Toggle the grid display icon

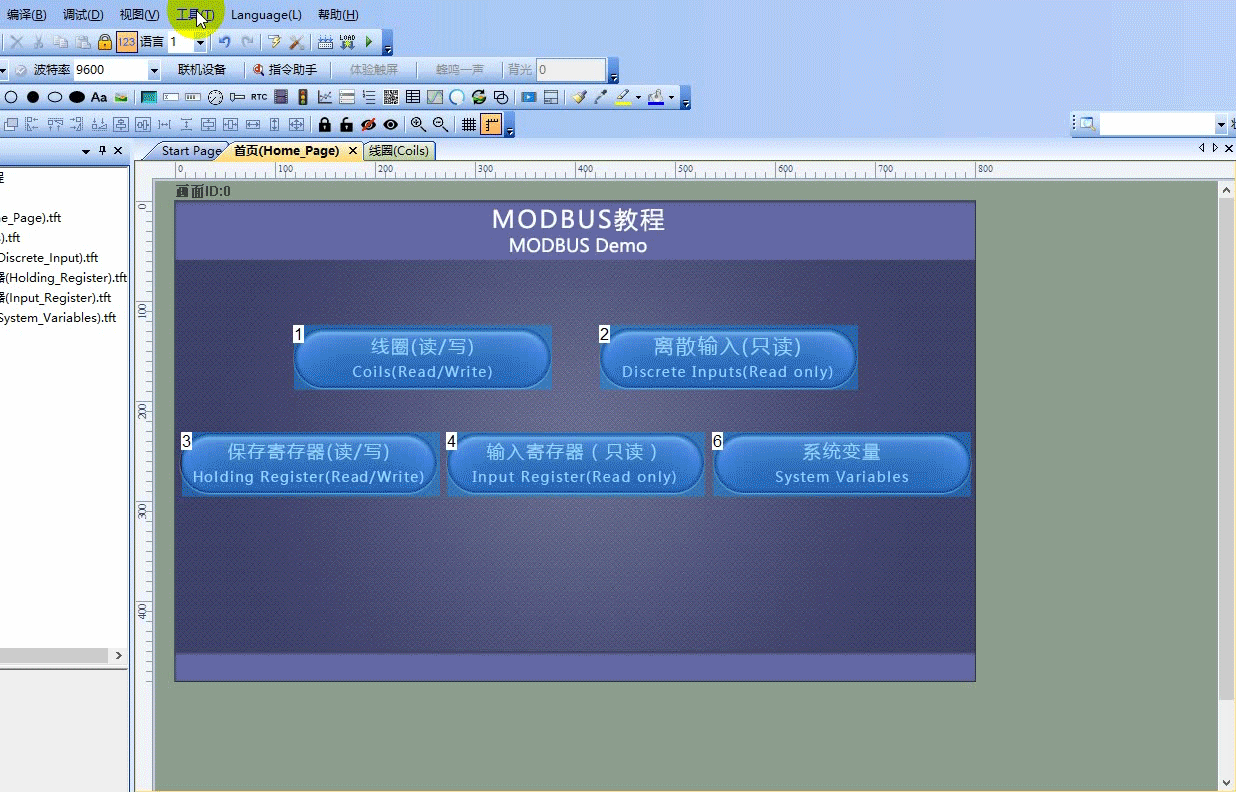pyautogui.click(x=468, y=124)
